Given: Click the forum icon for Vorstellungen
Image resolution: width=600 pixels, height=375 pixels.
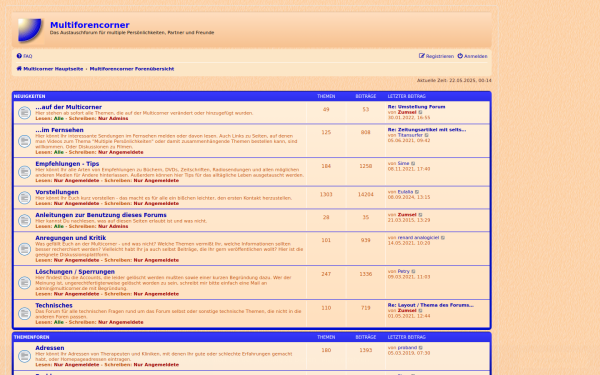Looking at the screenshot, I should 24,198.
